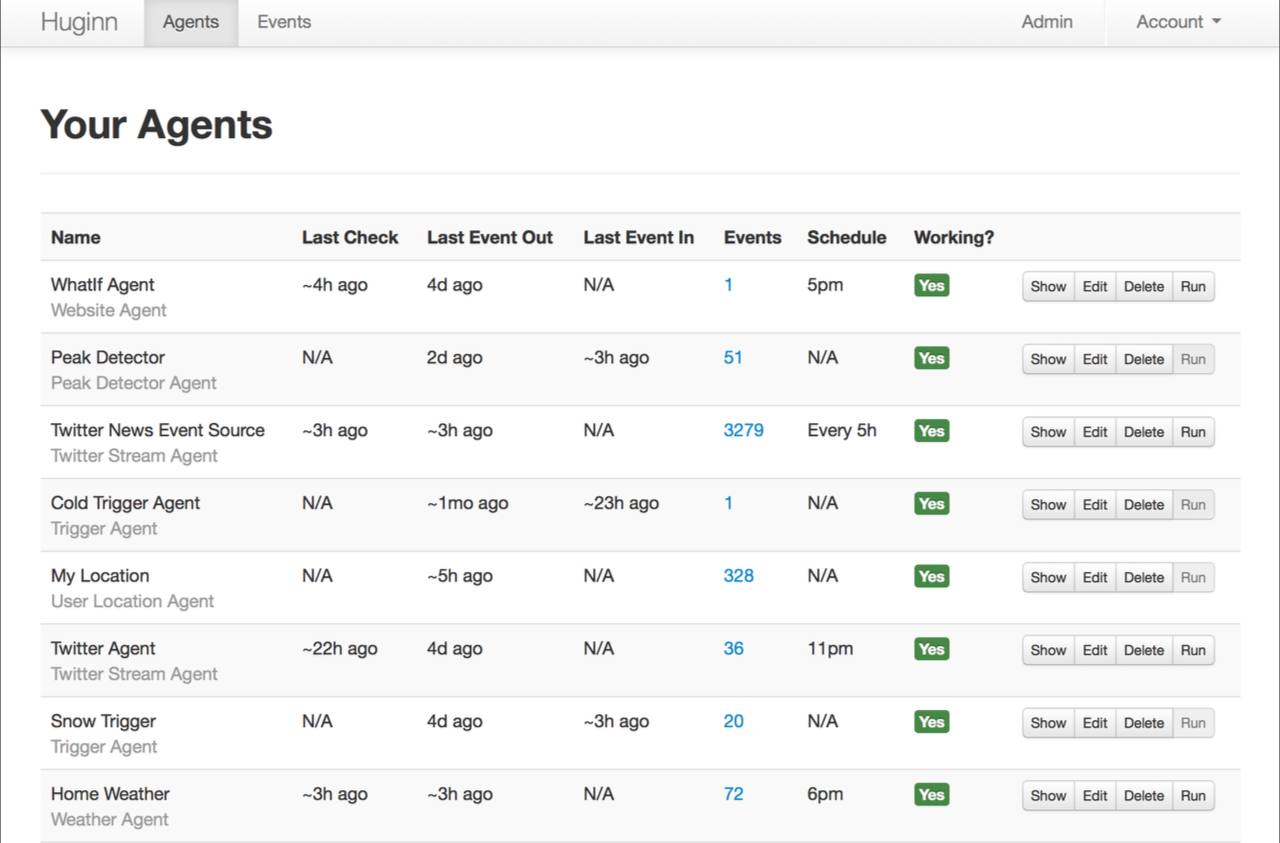Viewport: 1280px width, 843px height.
Task: Open Peak Detector's 51 events
Action: (733, 357)
